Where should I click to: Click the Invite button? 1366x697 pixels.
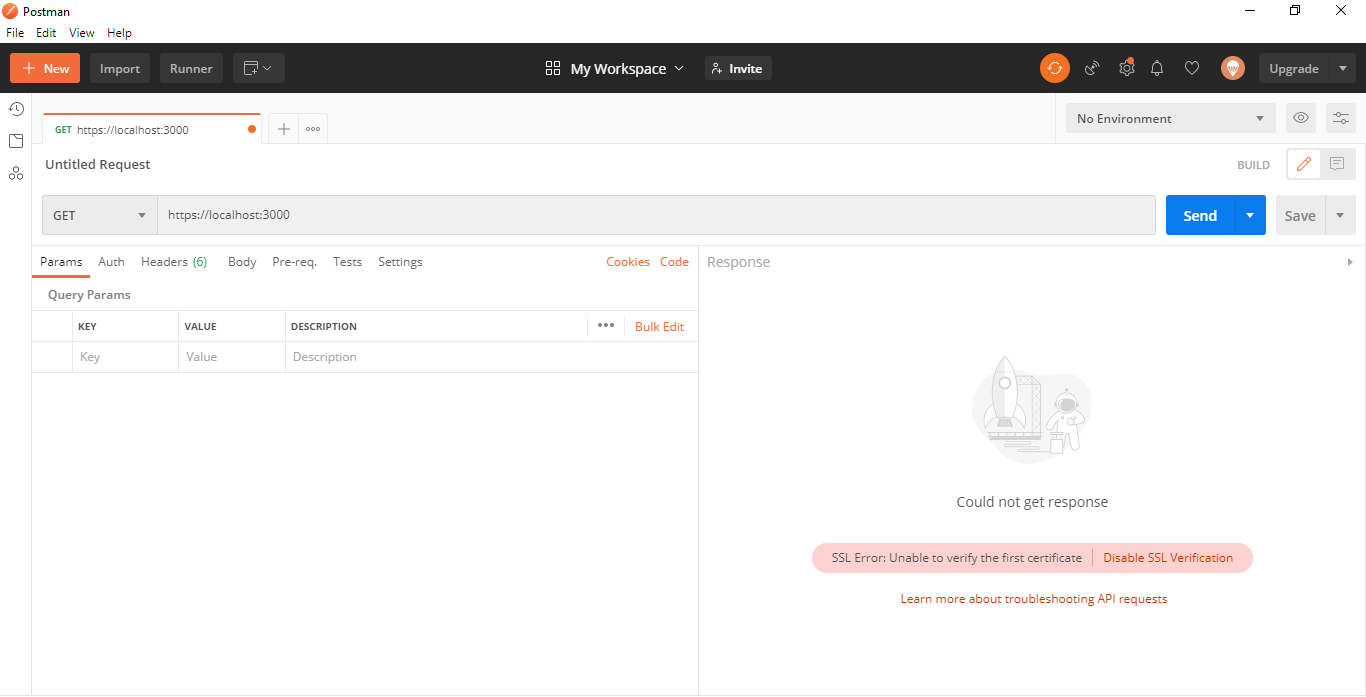tap(738, 68)
